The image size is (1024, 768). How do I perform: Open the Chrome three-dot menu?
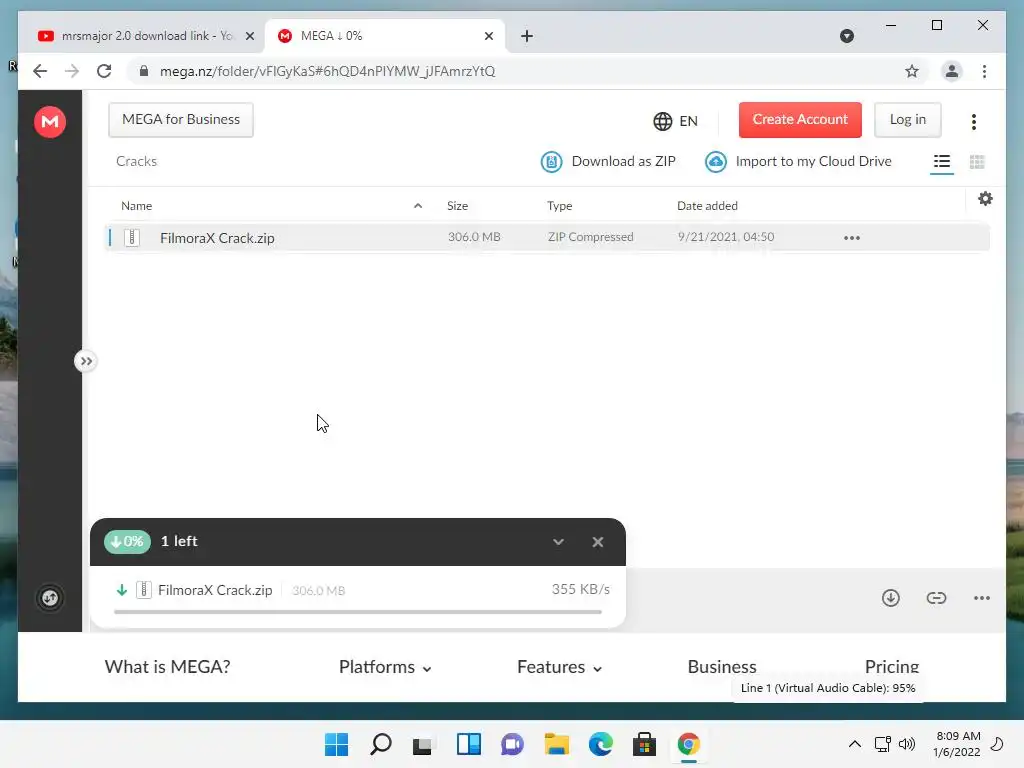pyautogui.click(x=984, y=71)
